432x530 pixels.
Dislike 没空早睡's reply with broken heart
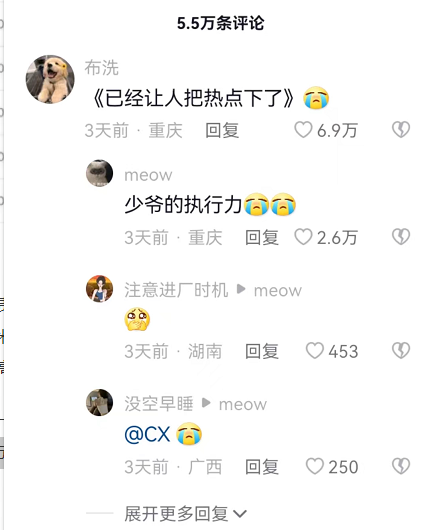(401, 466)
